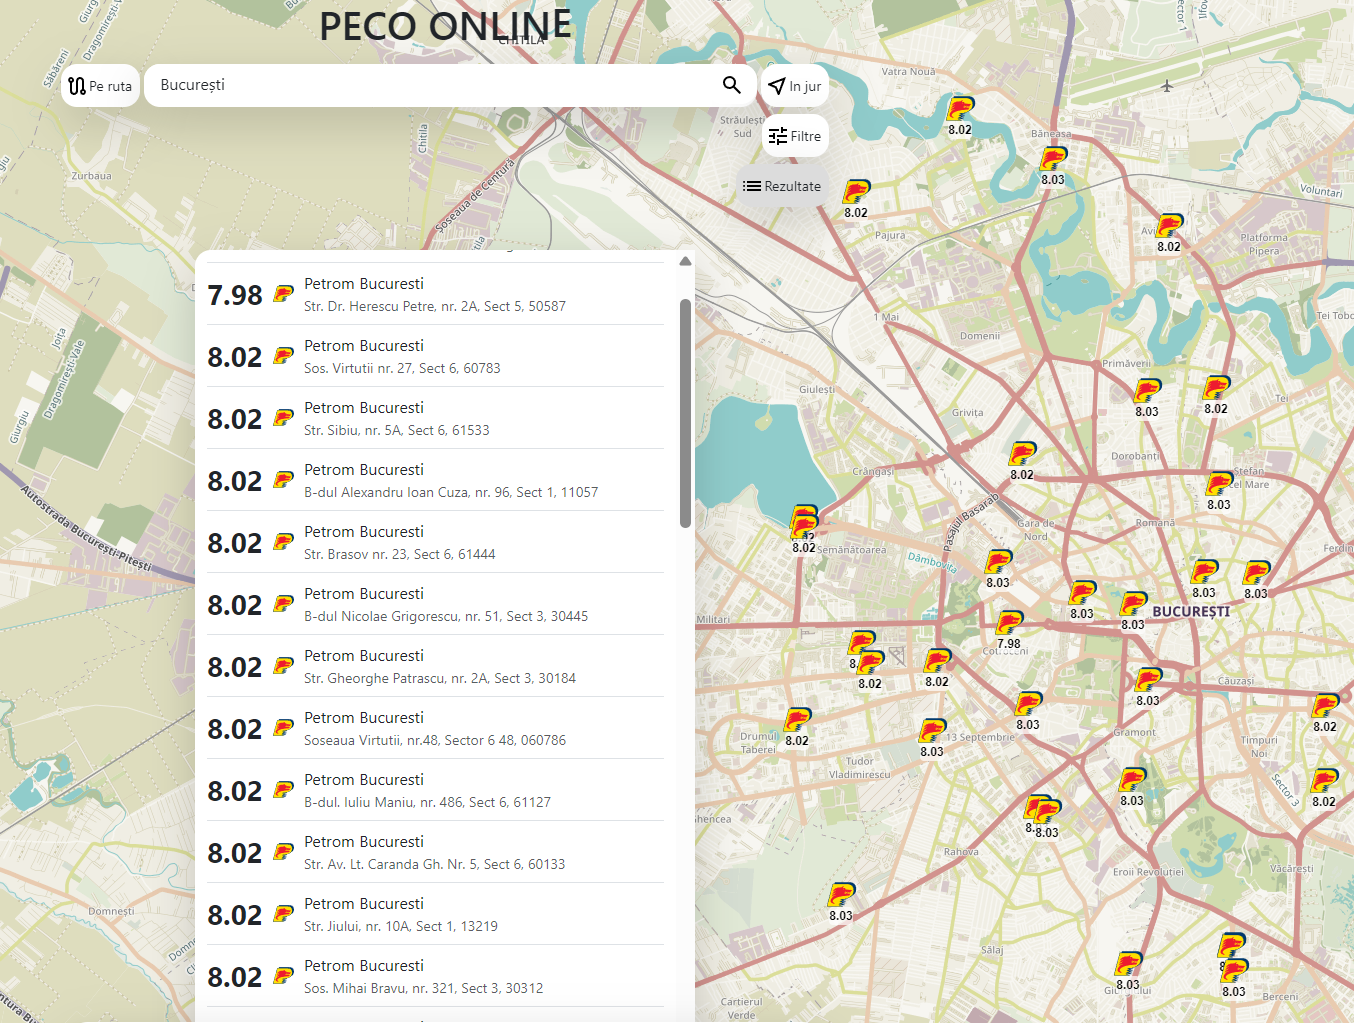Click the 7.98 Petrom map marker

pos(1009,626)
